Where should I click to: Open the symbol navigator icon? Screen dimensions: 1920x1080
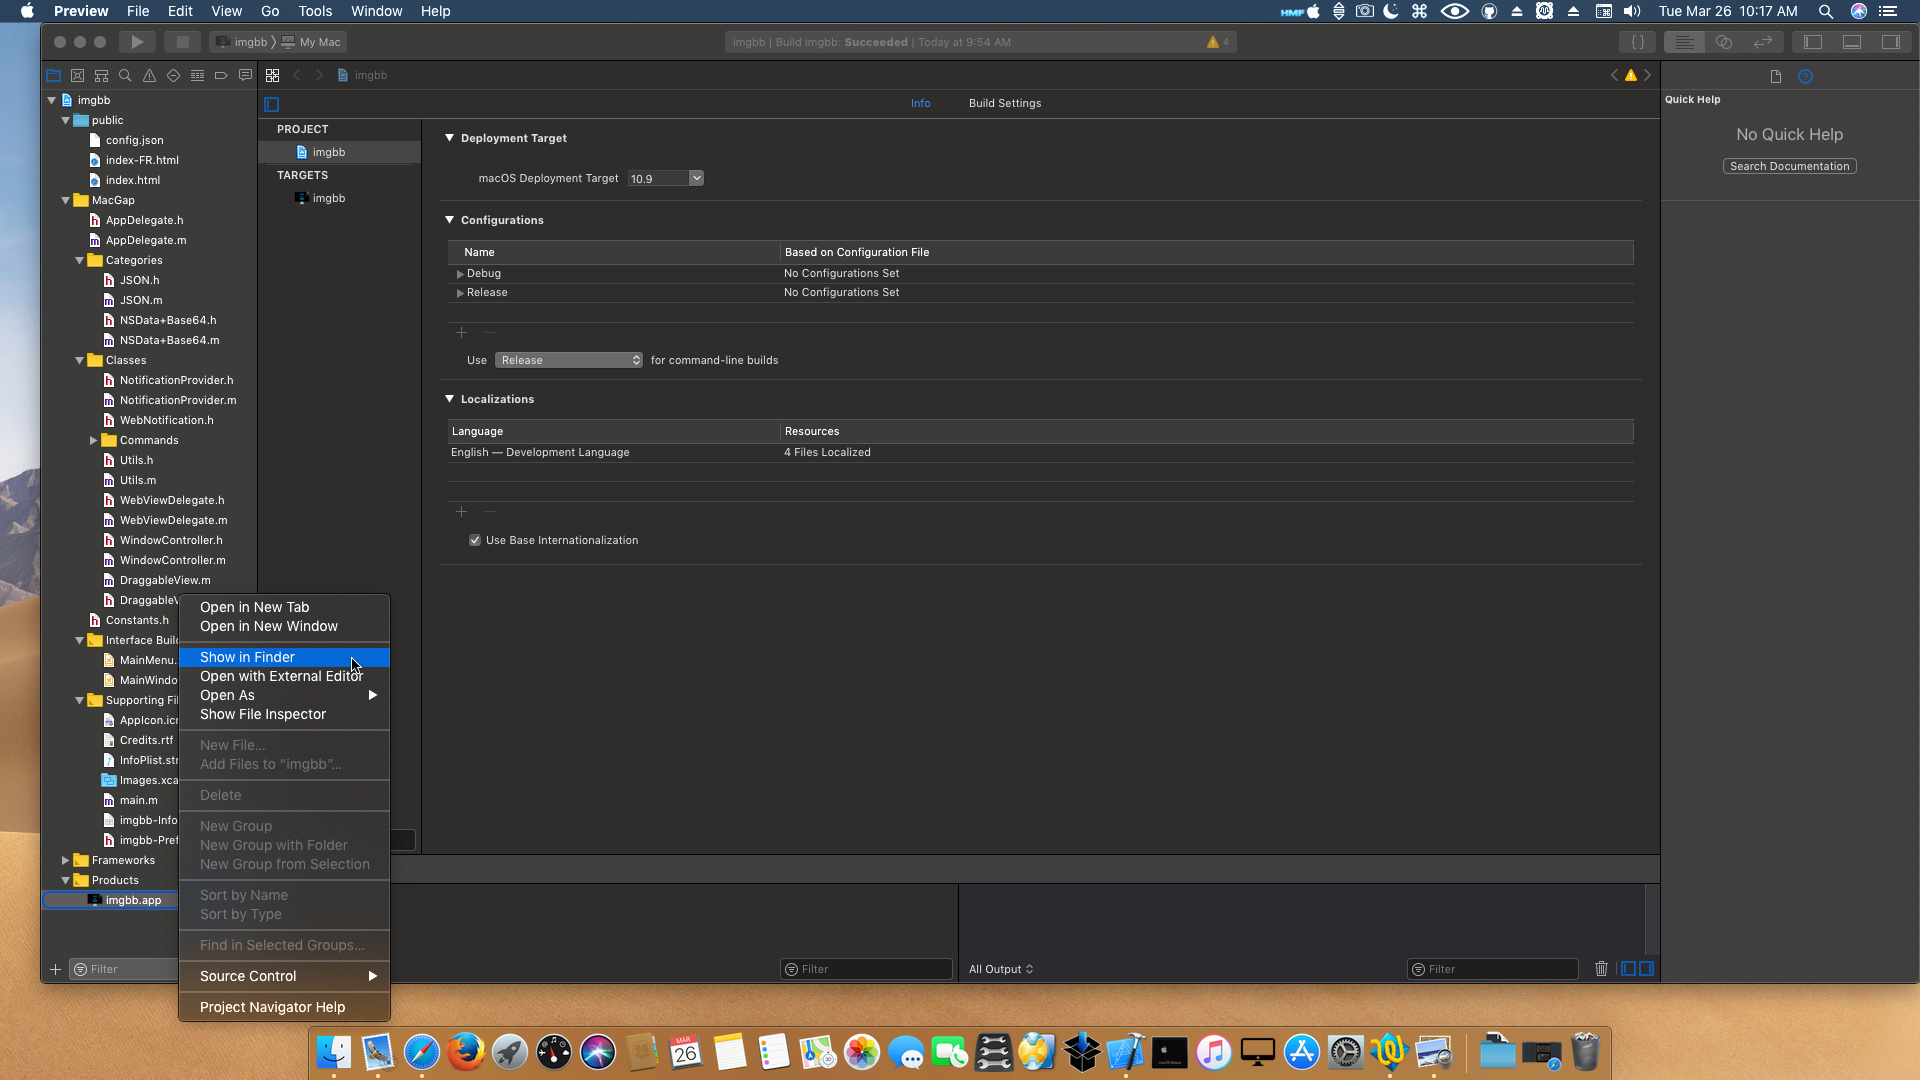tap(101, 75)
